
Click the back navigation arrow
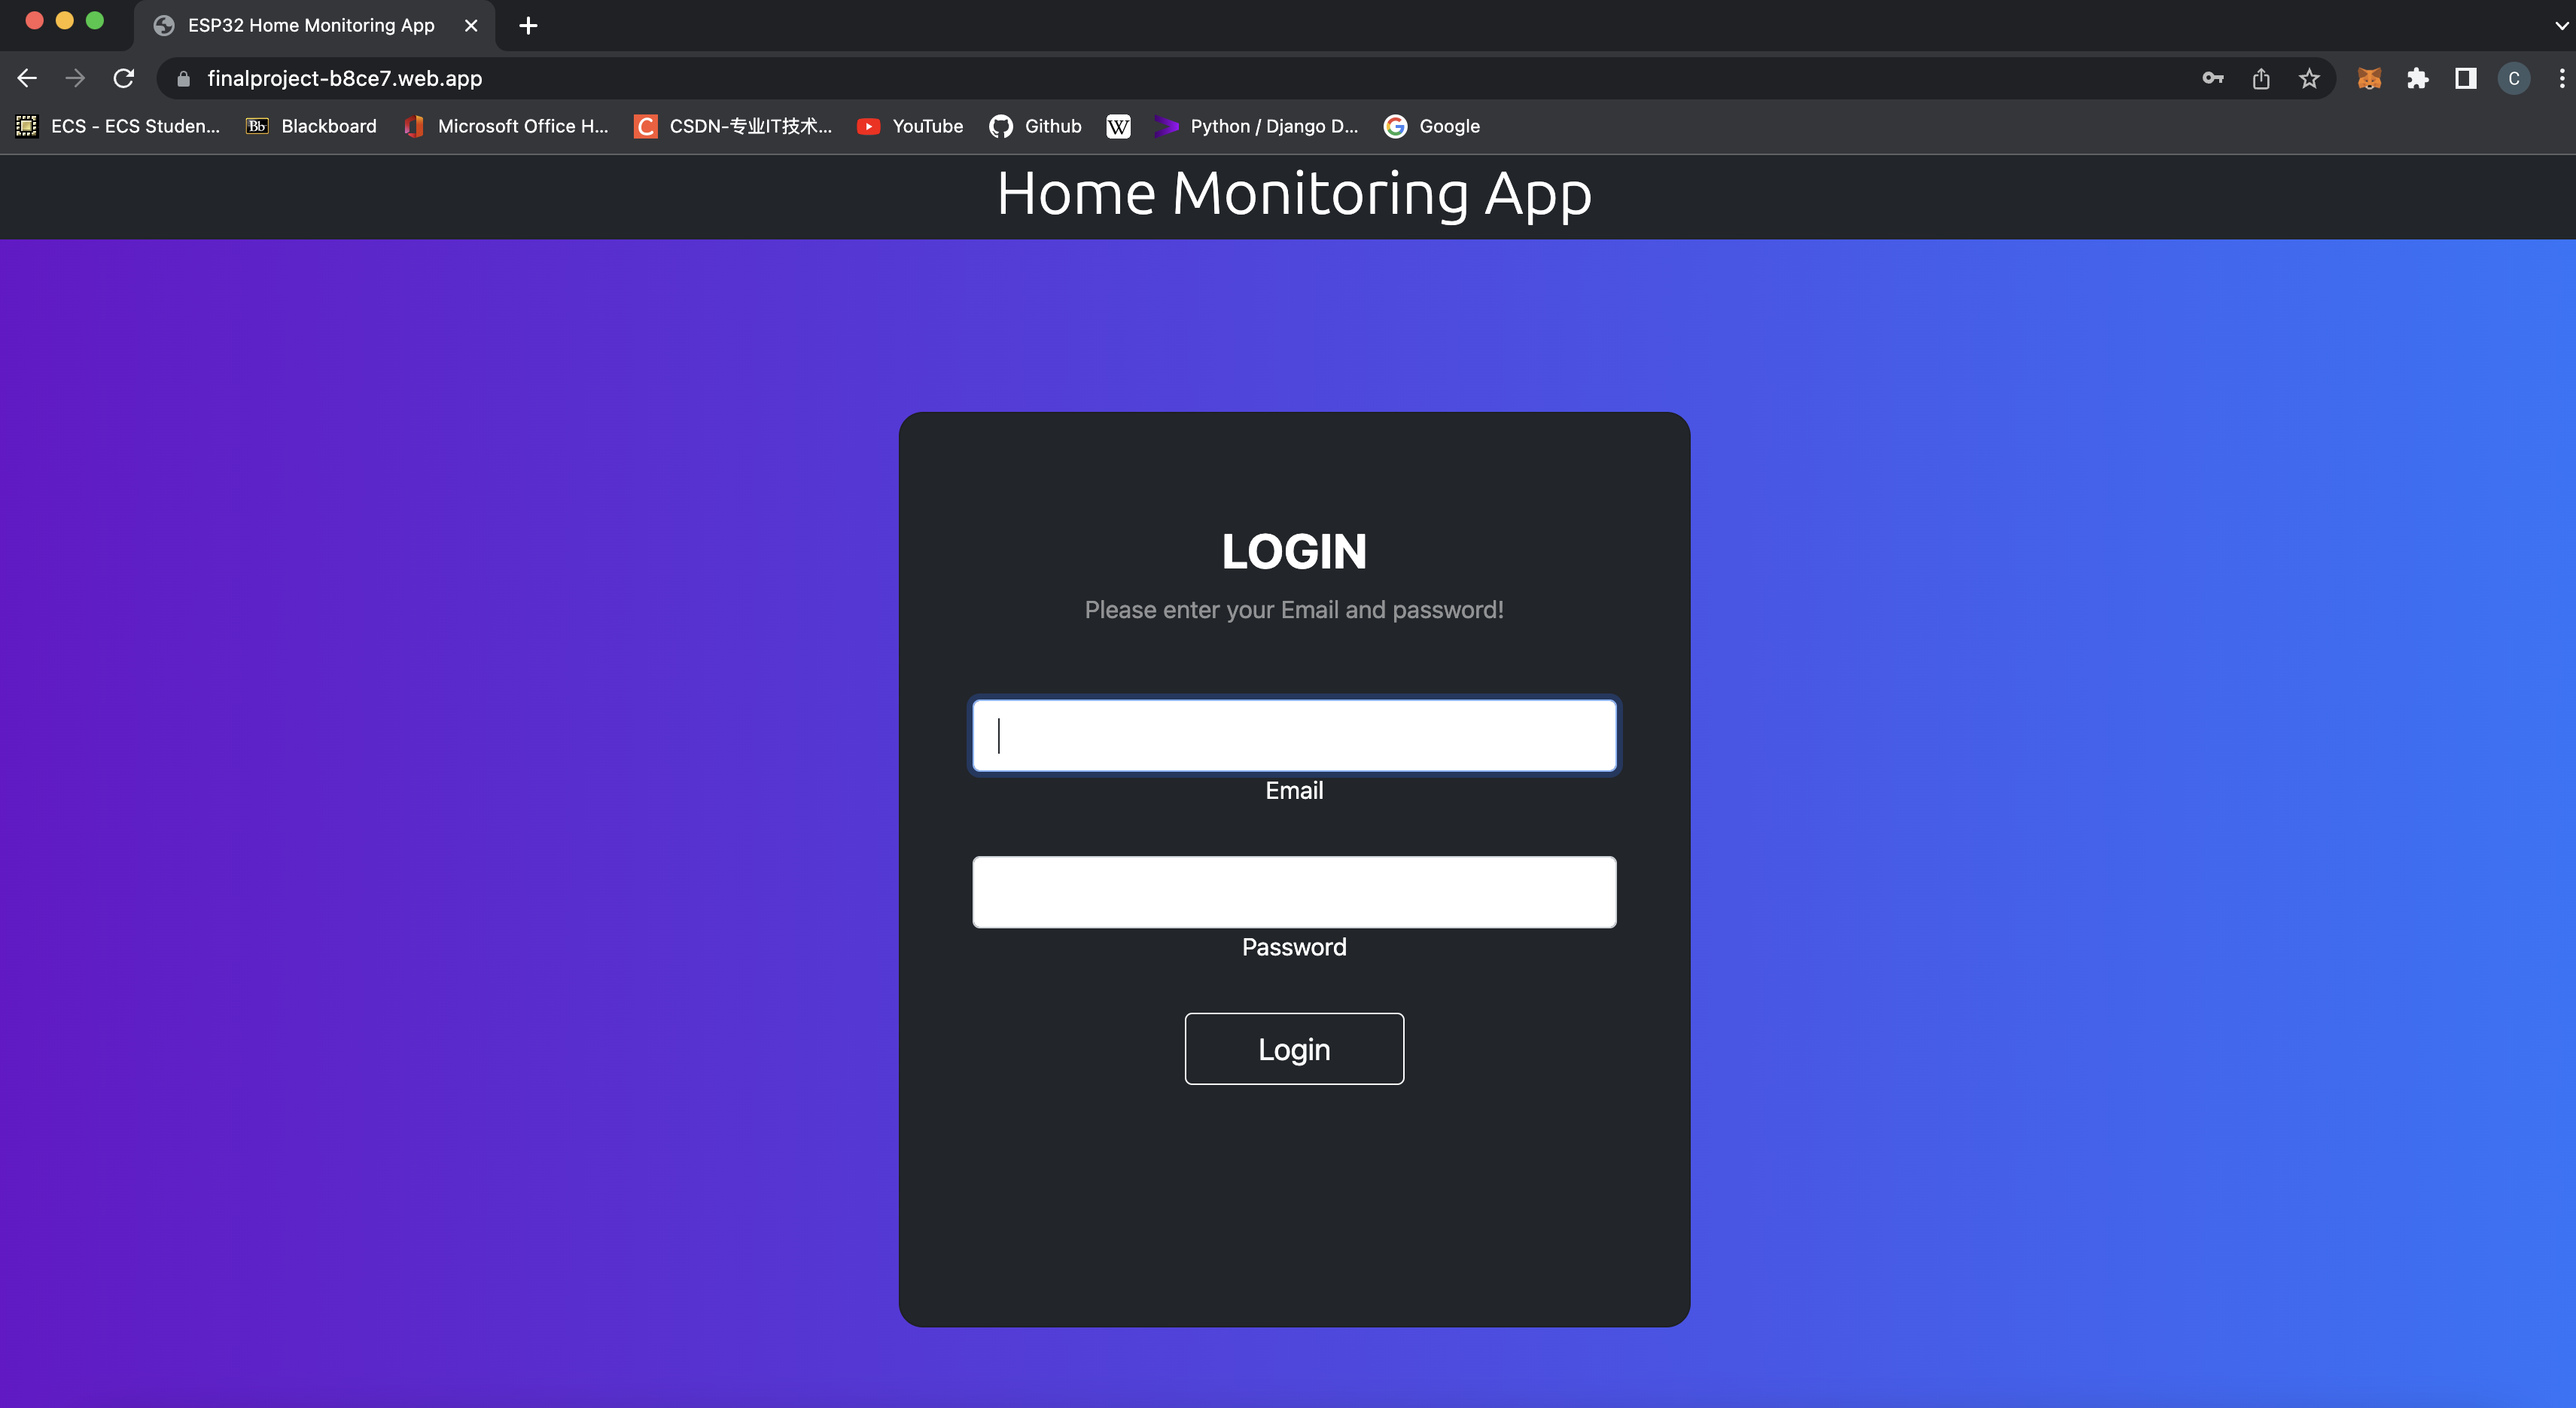pyautogui.click(x=26, y=78)
